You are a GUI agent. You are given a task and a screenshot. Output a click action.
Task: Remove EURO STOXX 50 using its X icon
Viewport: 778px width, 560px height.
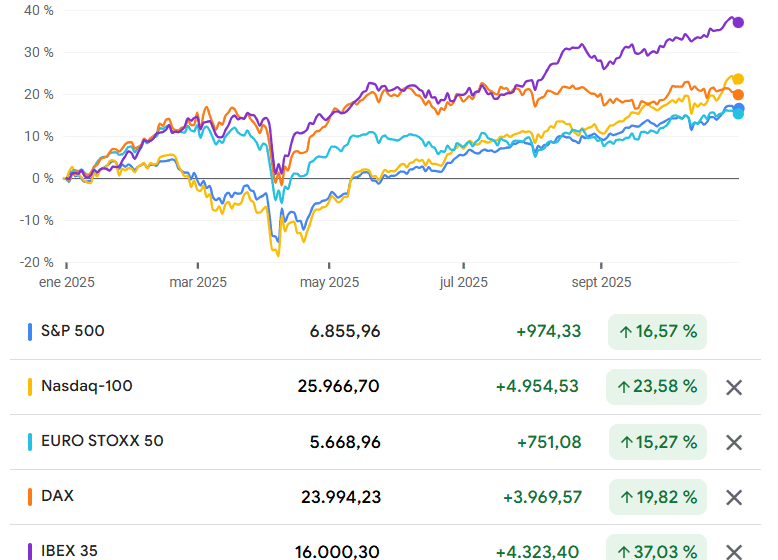(x=734, y=442)
